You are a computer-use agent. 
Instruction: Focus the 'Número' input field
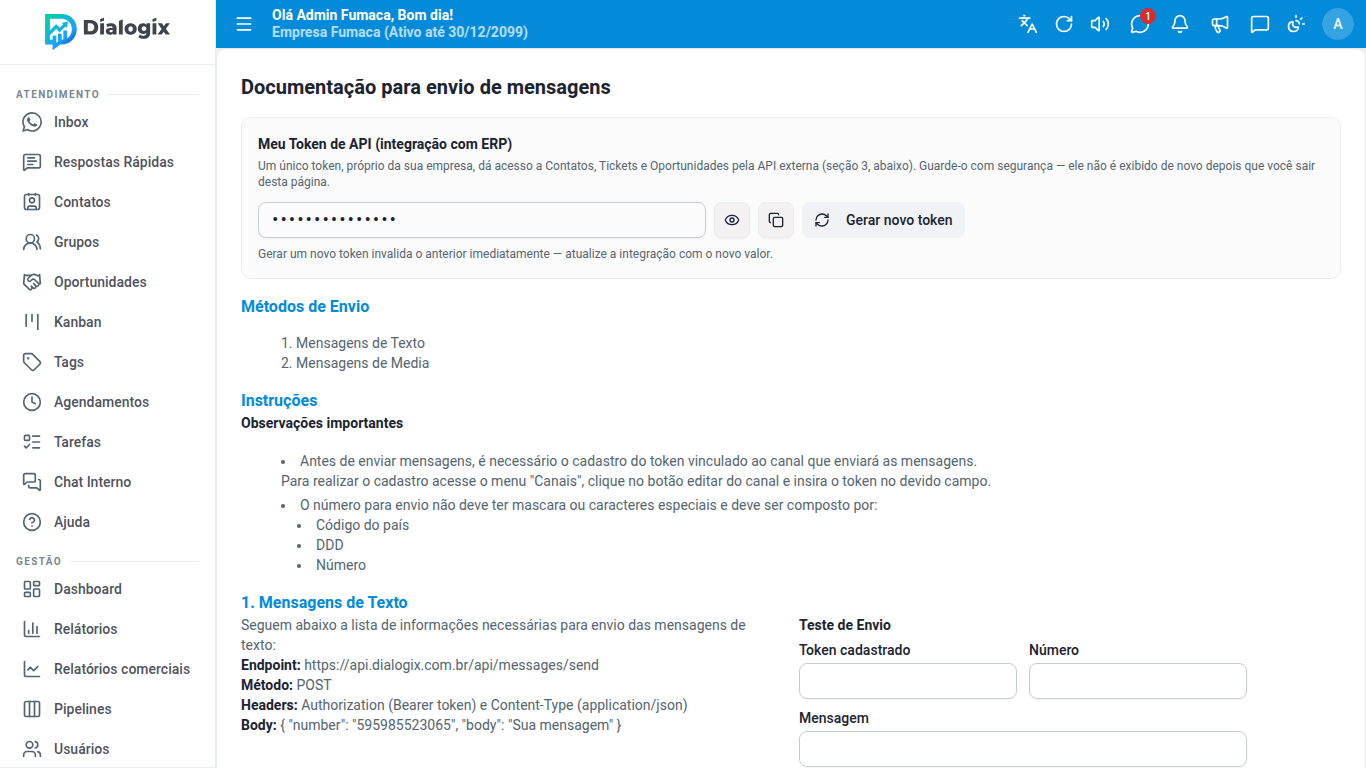1138,681
